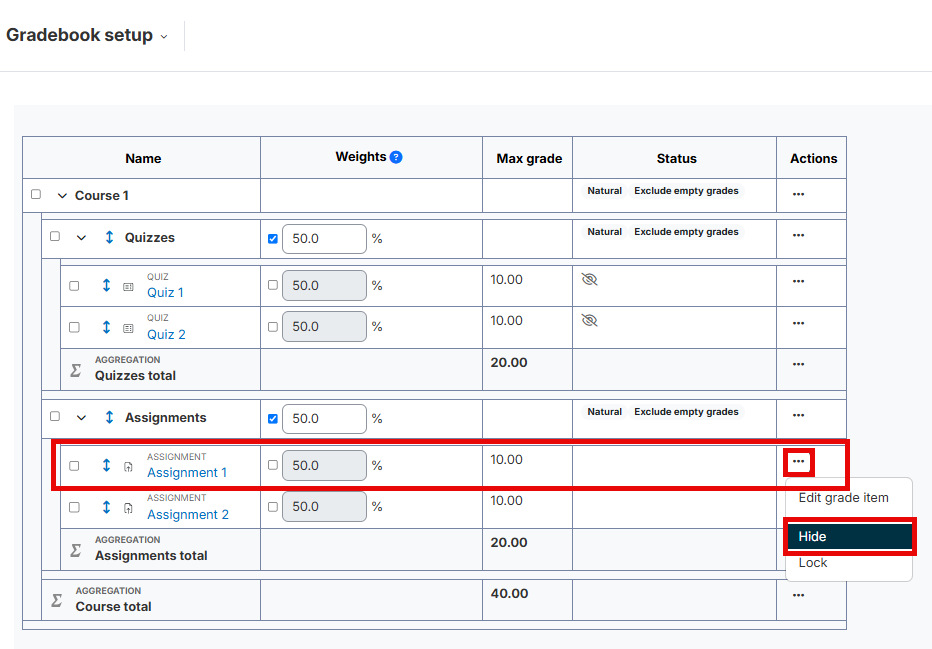The height and width of the screenshot is (649, 932).
Task: Click move arrow icon for Quiz 2
Action: [x=106, y=327]
